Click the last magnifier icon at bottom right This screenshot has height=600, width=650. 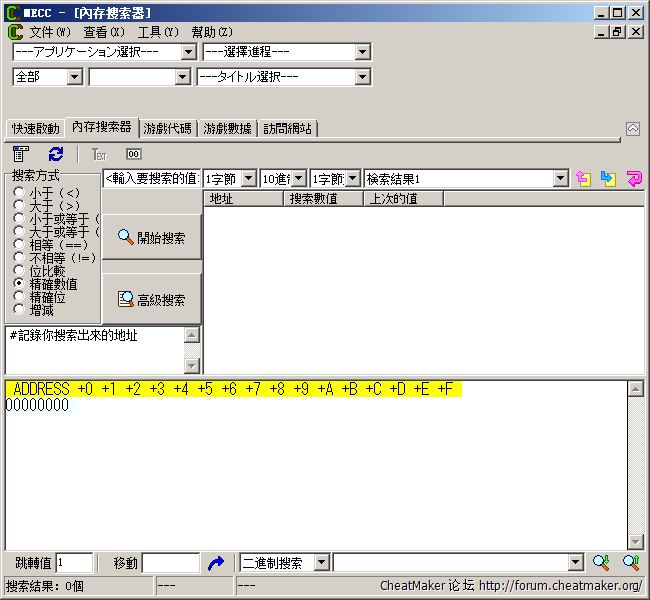click(x=631, y=563)
